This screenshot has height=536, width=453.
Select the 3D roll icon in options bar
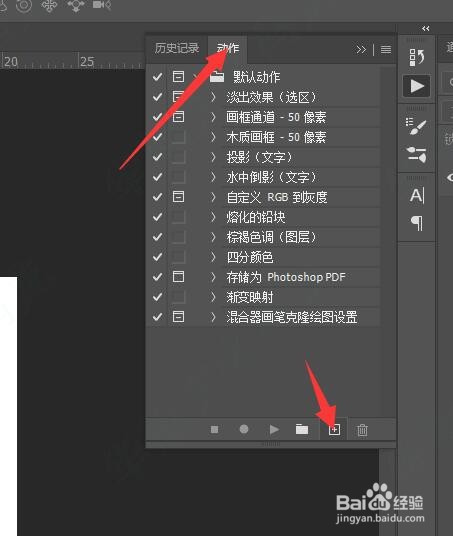click(x=24, y=5)
